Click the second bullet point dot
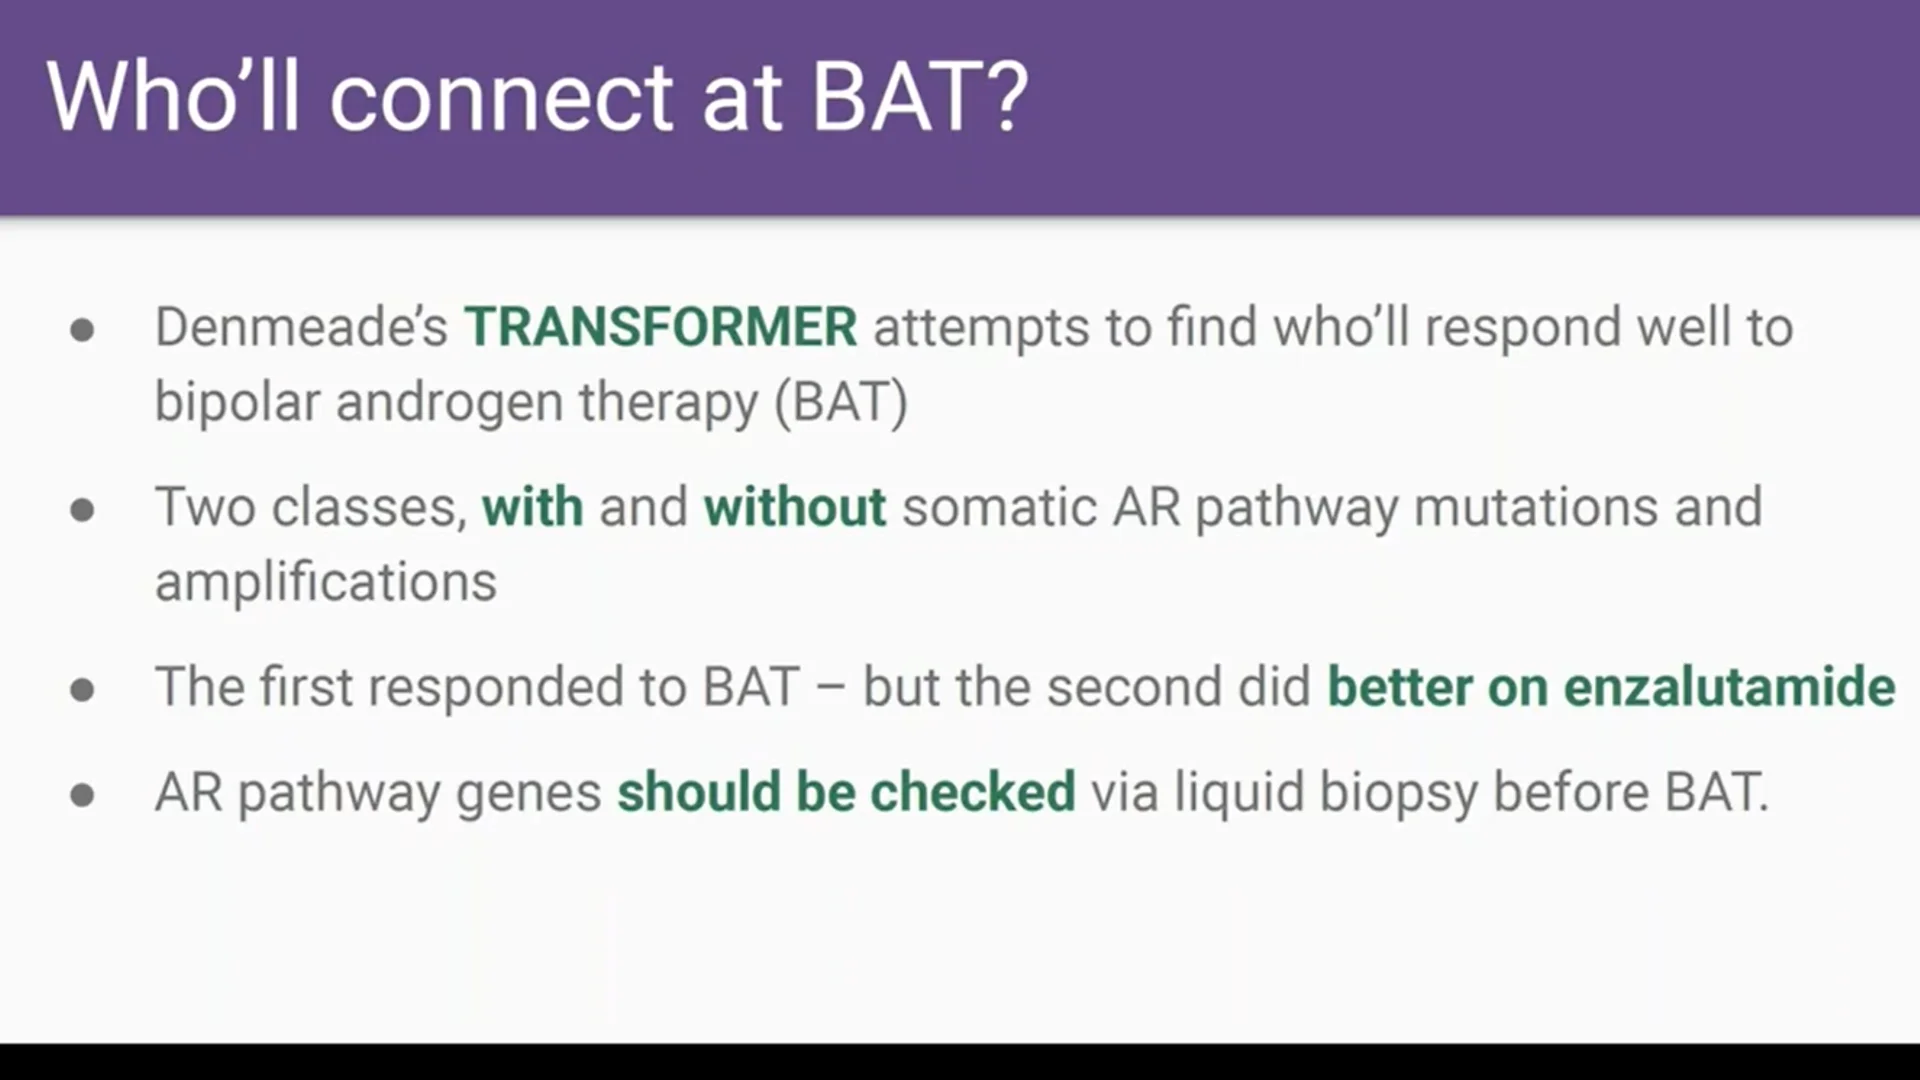Image resolution: width=1920 pixels, height=1080 pixels. click(83, 511)
